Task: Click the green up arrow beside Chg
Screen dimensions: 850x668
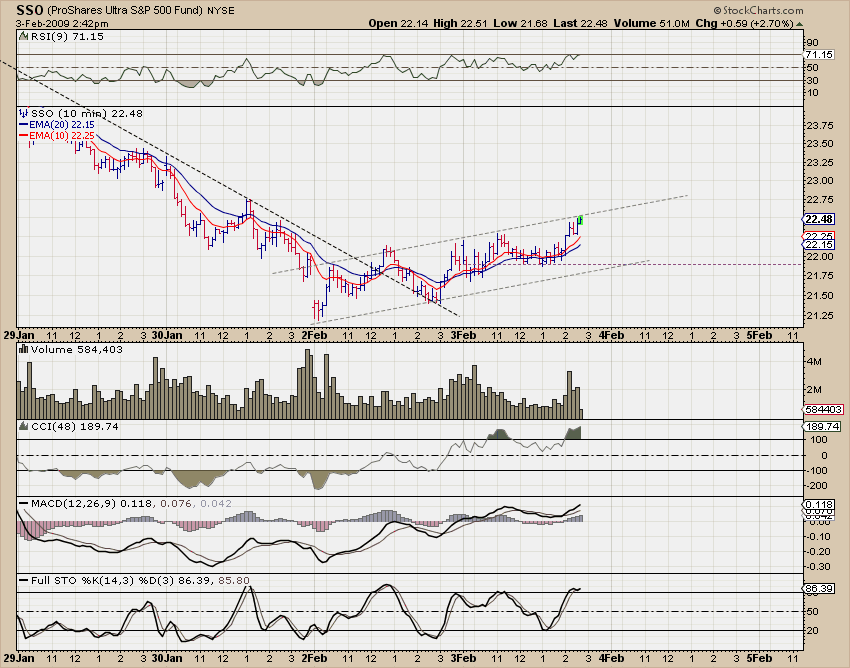Action: [800, 24]
